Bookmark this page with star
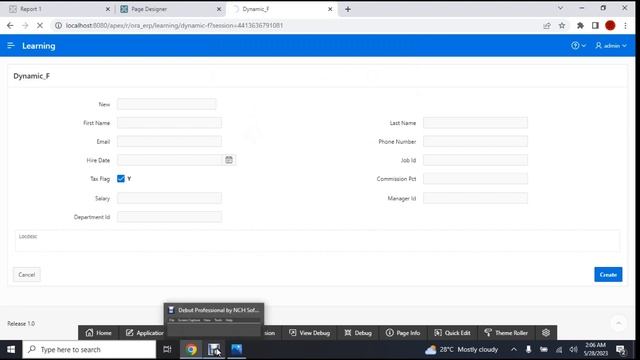 tap(562, 25)
